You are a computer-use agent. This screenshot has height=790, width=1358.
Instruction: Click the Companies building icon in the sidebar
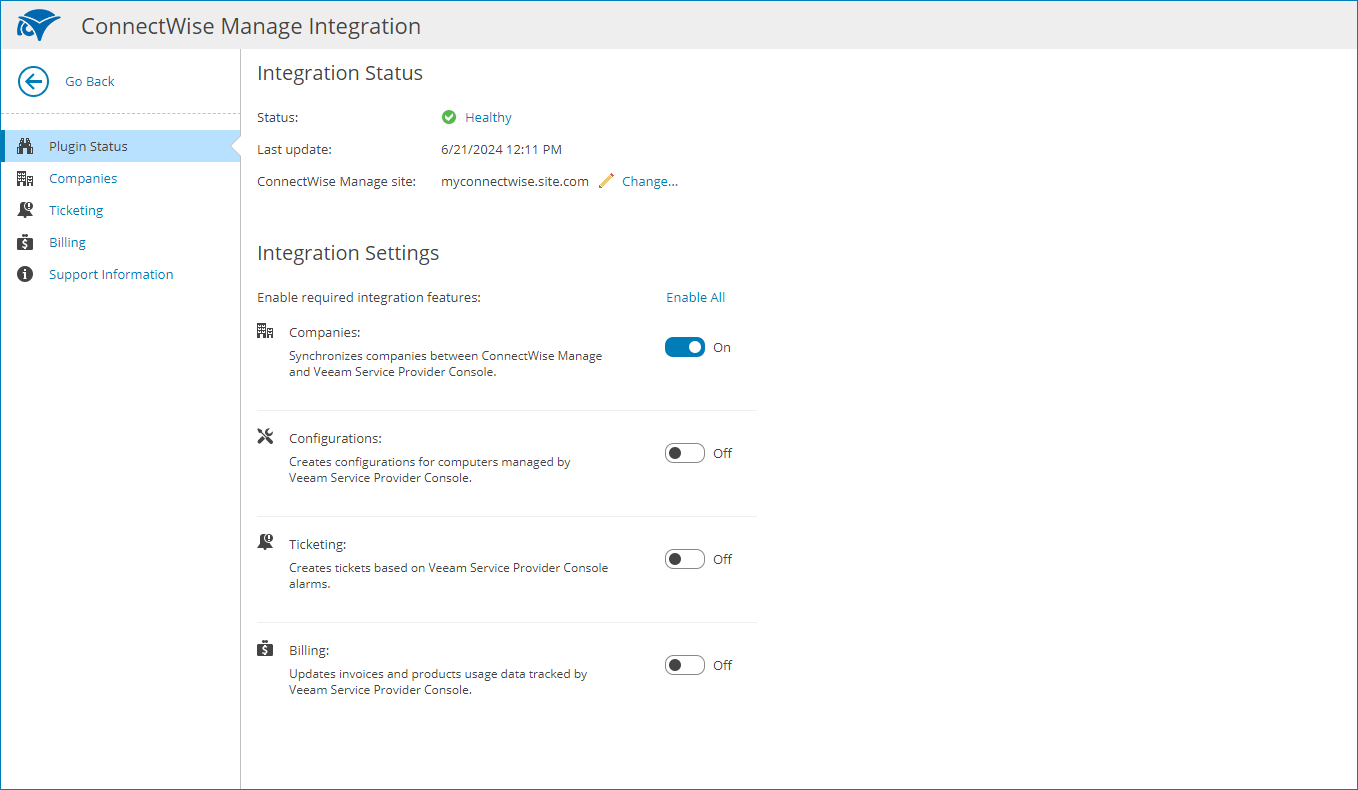click(24, 177)
